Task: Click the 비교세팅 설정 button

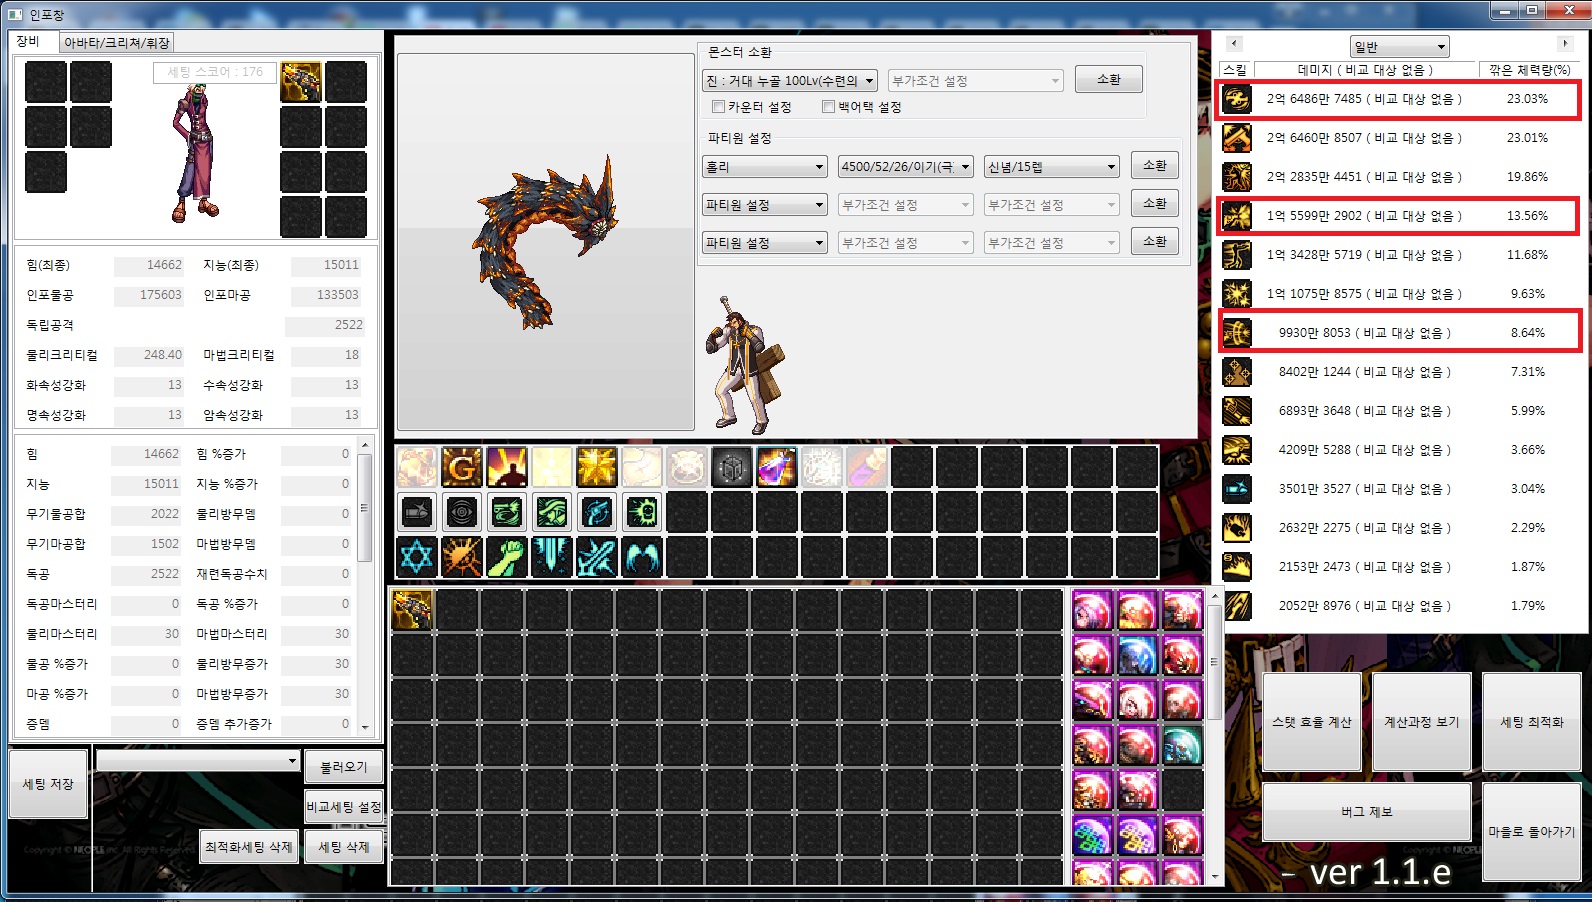Action: pos(344,807)
